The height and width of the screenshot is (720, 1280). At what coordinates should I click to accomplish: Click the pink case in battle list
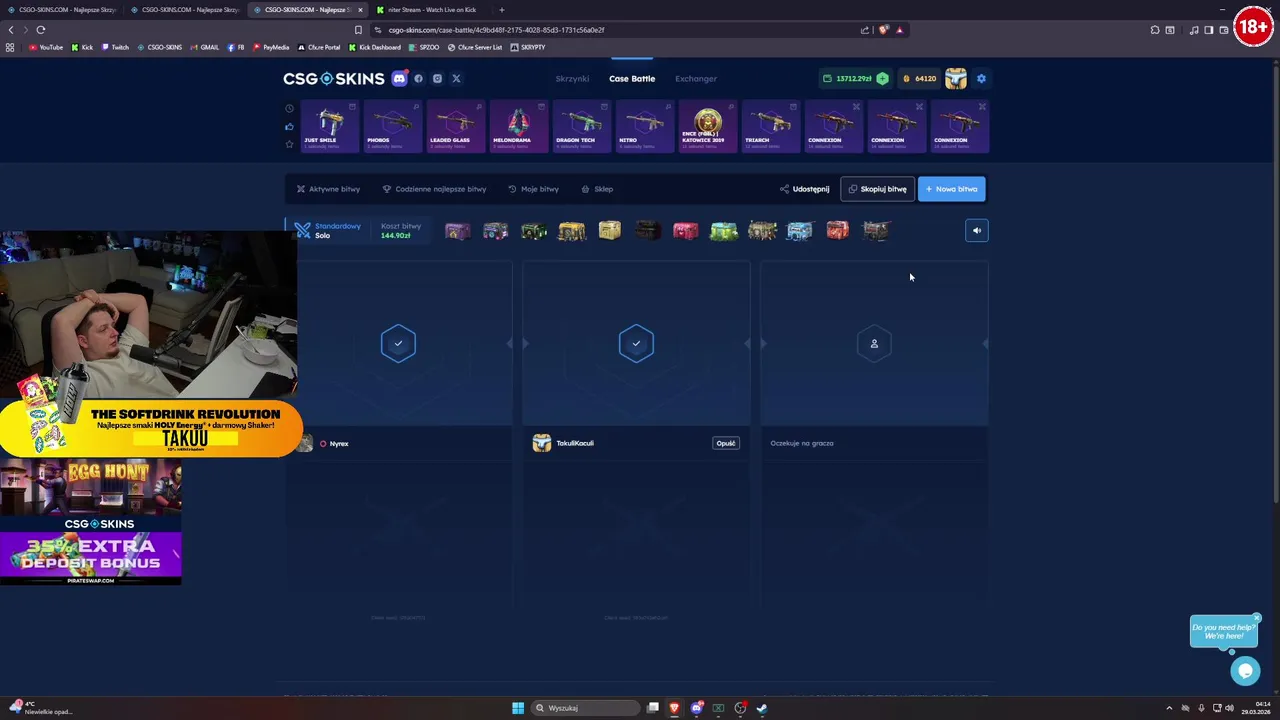click(685, 231)
